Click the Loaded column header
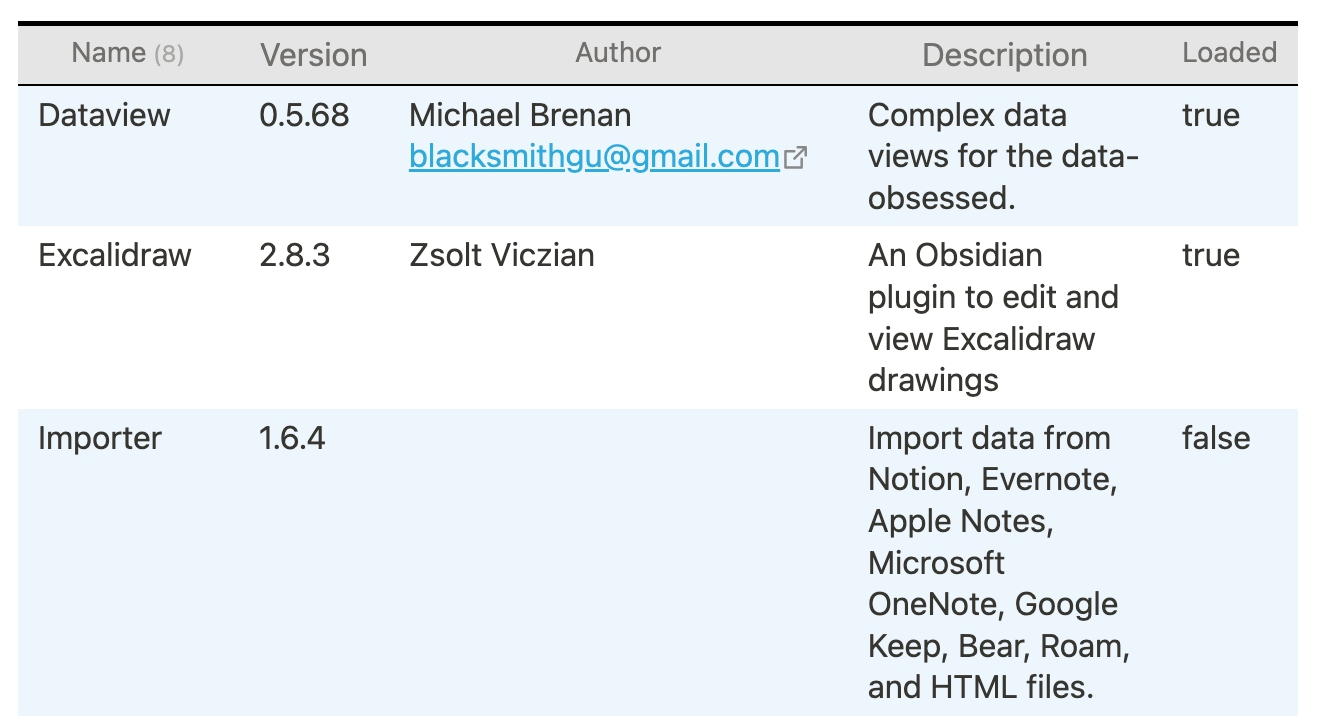Image resolution: width=1328 pixels, height=722 pixels. pyautogui.click(x=1230, y=52)
